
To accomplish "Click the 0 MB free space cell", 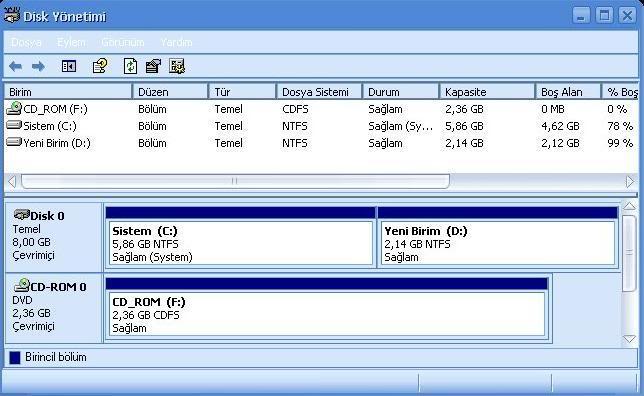I will coord(552,109).
